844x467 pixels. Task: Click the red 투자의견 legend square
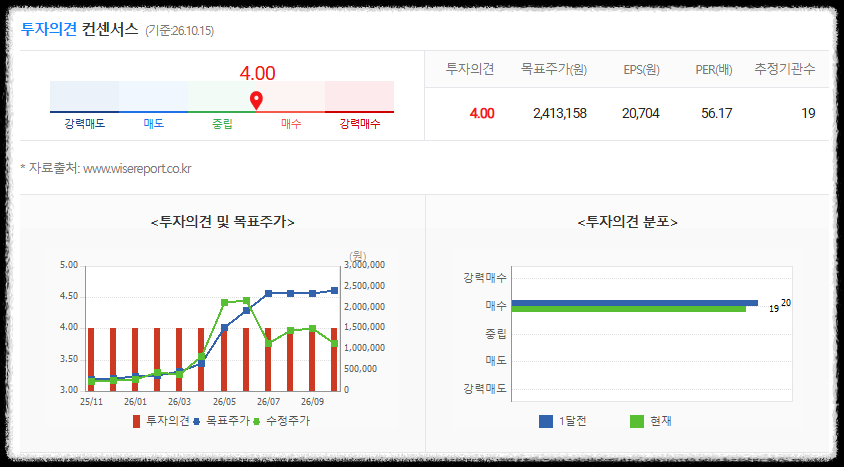[137, 421]
